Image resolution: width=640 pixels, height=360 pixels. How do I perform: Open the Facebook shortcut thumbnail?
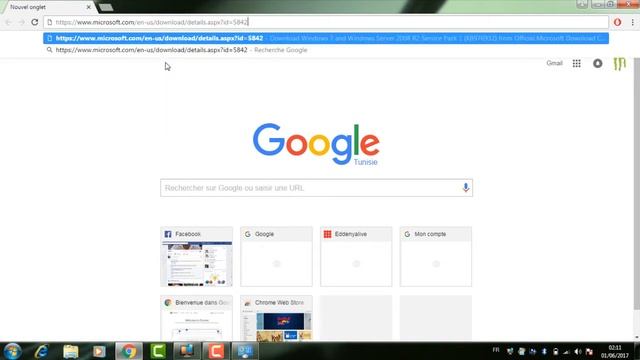click(x=196, y=256)
